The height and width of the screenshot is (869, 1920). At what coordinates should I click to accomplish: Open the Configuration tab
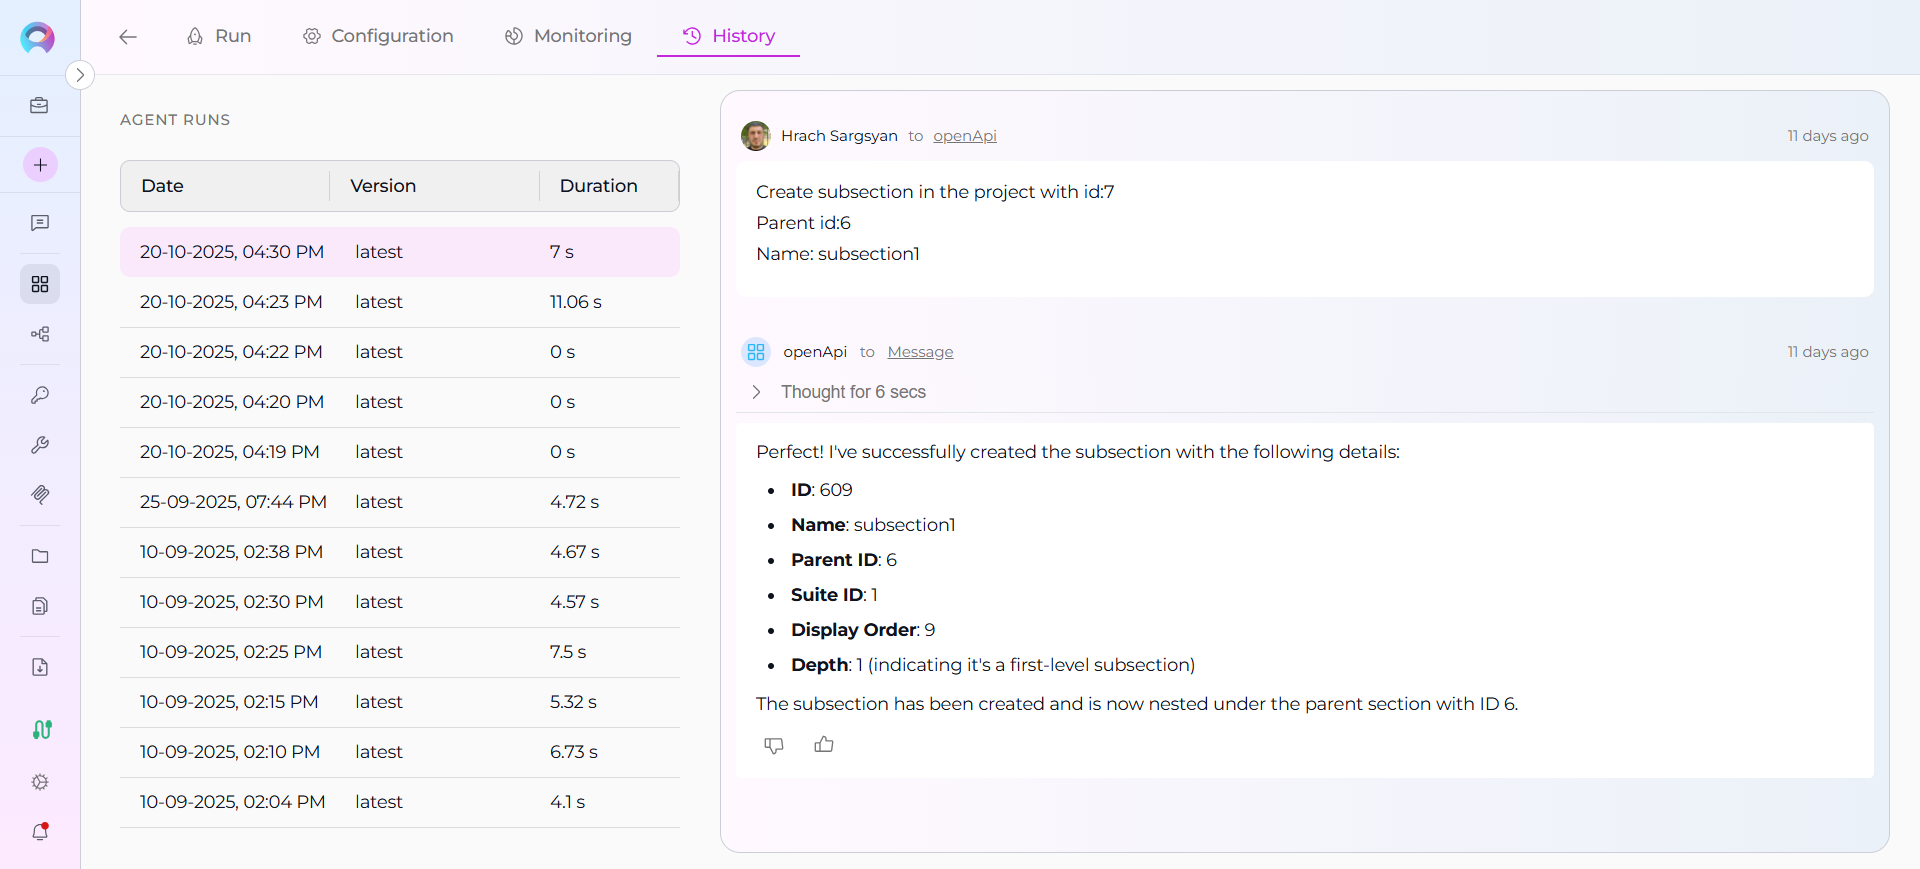point(378,36)
